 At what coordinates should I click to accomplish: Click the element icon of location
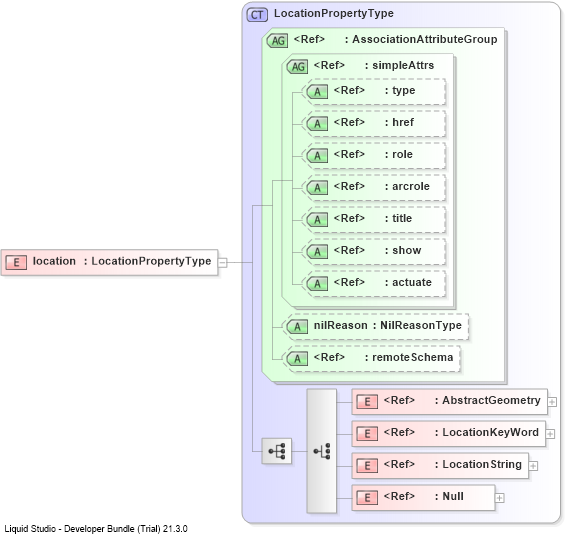(x=16, y=262)
